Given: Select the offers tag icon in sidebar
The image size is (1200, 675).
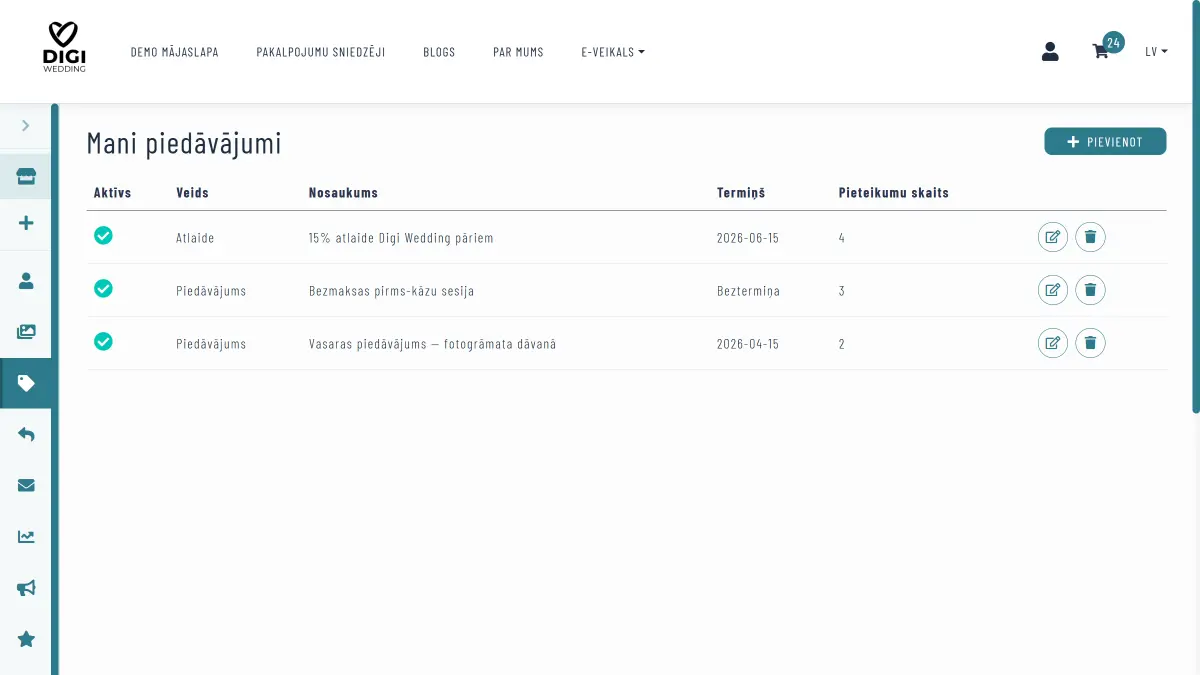Looking at the screenshot, I should 26,383.
